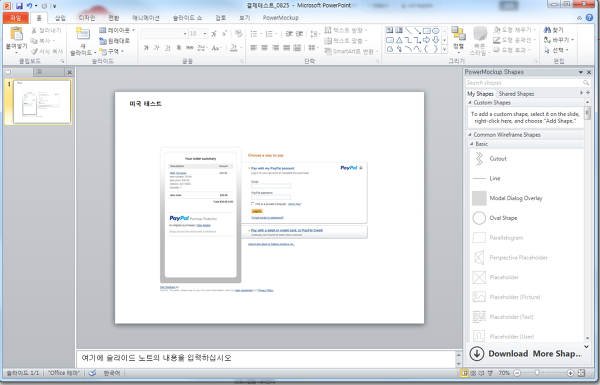Center-align text in paragraph group
This screenshot has width=600, height=385.
[264, 48]
